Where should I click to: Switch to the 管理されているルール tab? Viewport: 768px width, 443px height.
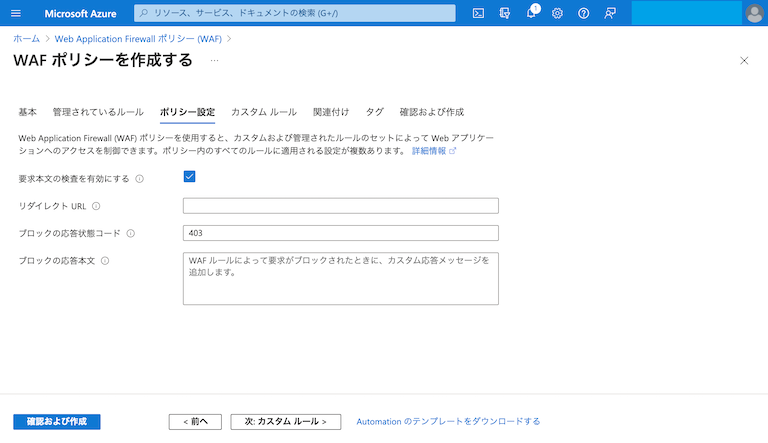pos(98,112)
